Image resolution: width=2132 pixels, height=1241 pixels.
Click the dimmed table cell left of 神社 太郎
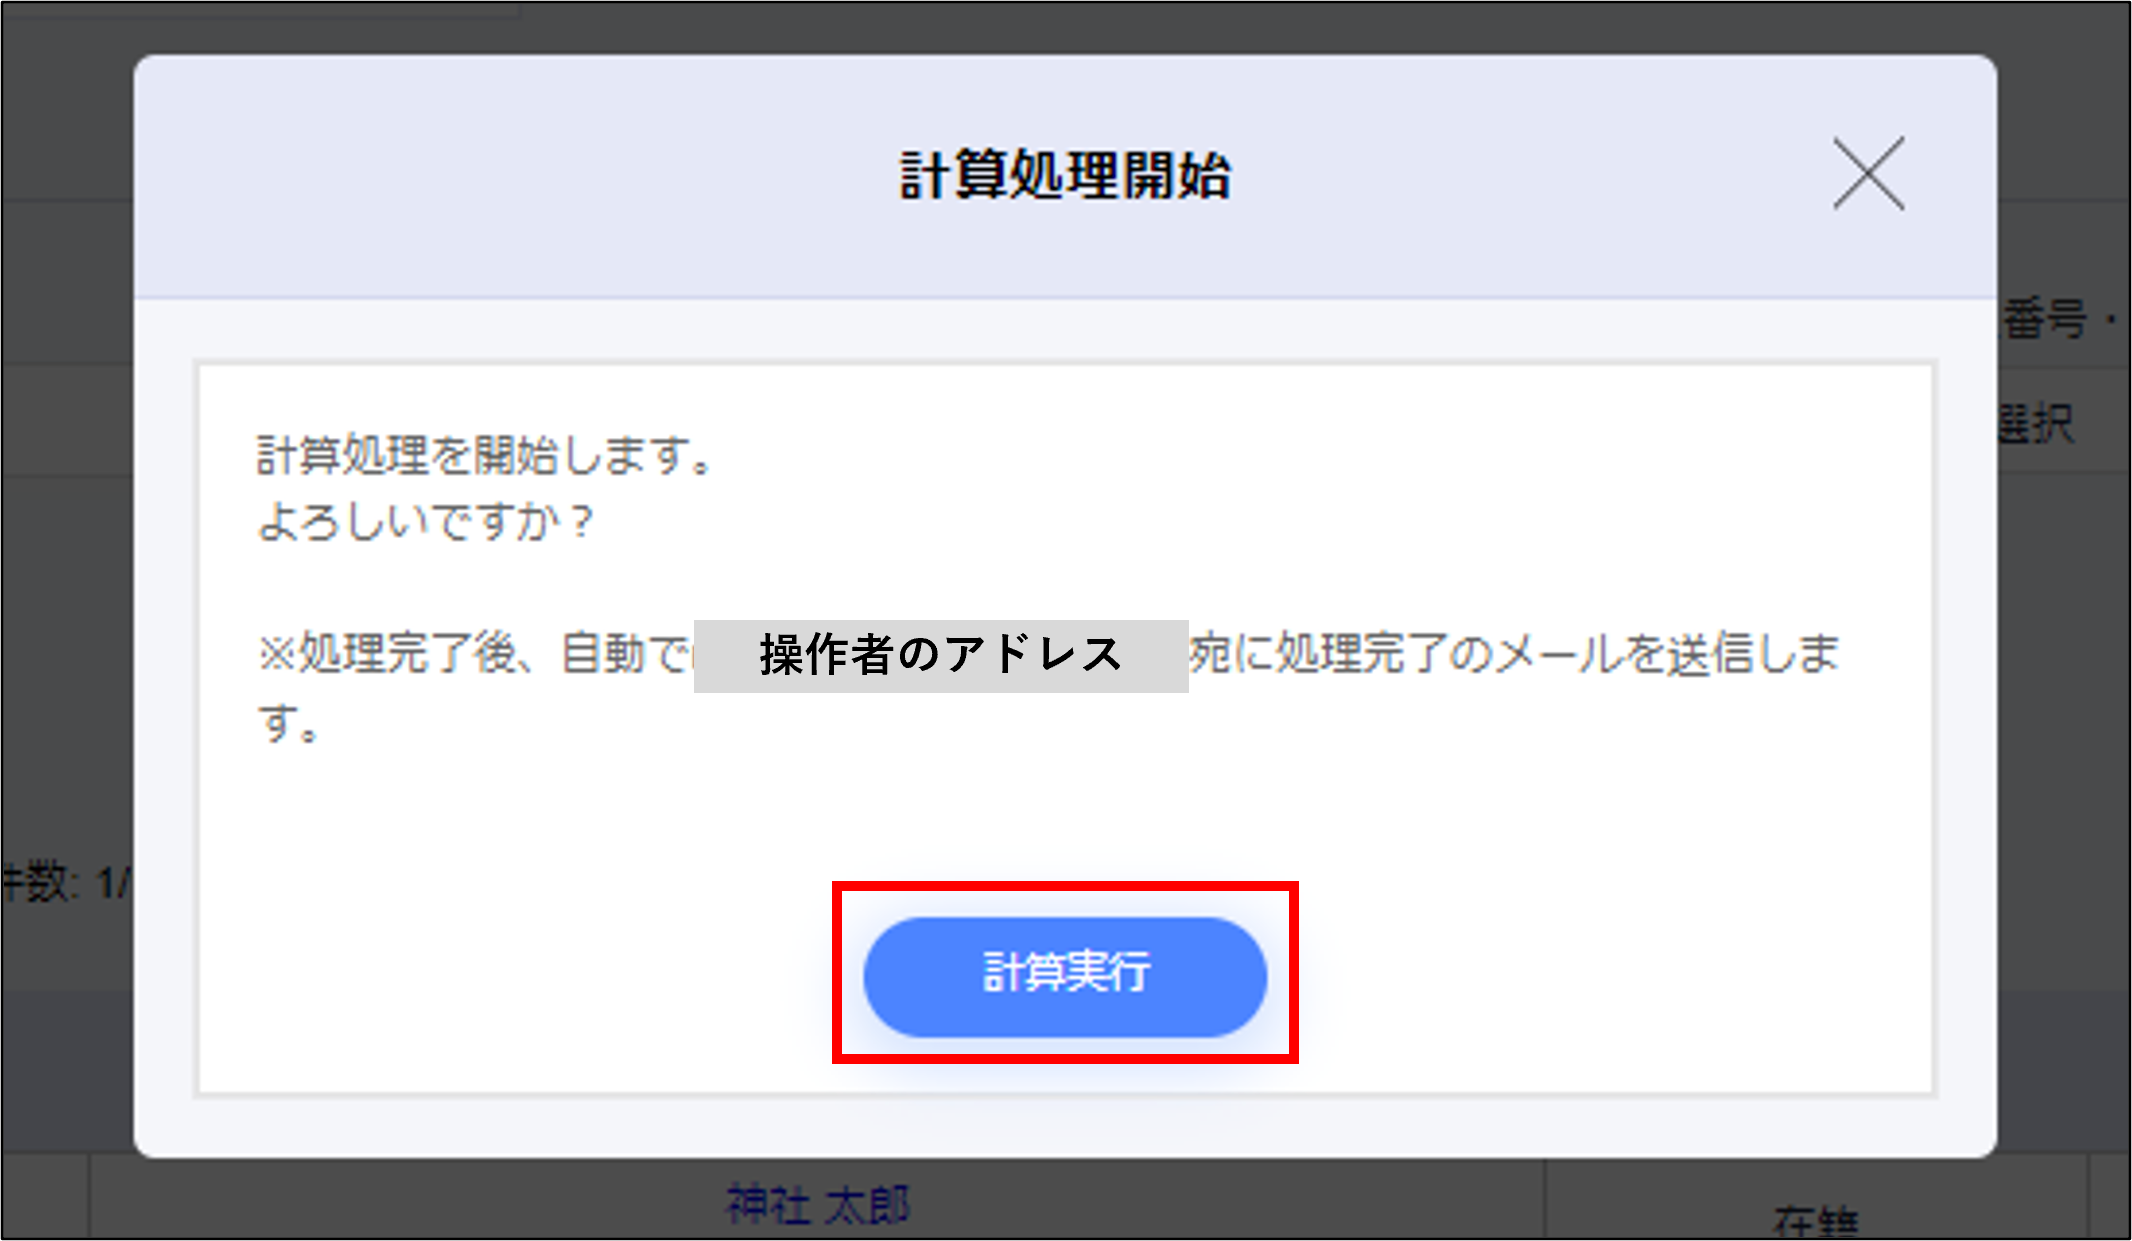[45, 1198]
